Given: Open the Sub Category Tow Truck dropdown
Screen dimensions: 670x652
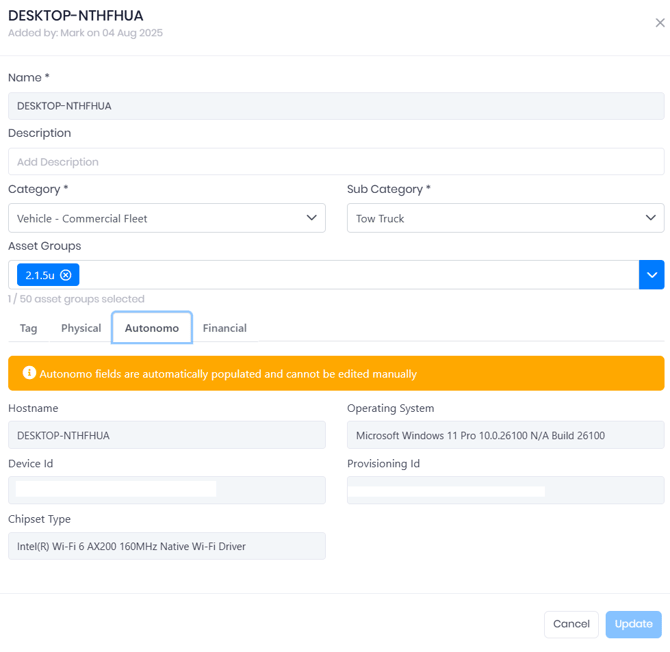Looking at the screenshot, I should click(505, 218).
